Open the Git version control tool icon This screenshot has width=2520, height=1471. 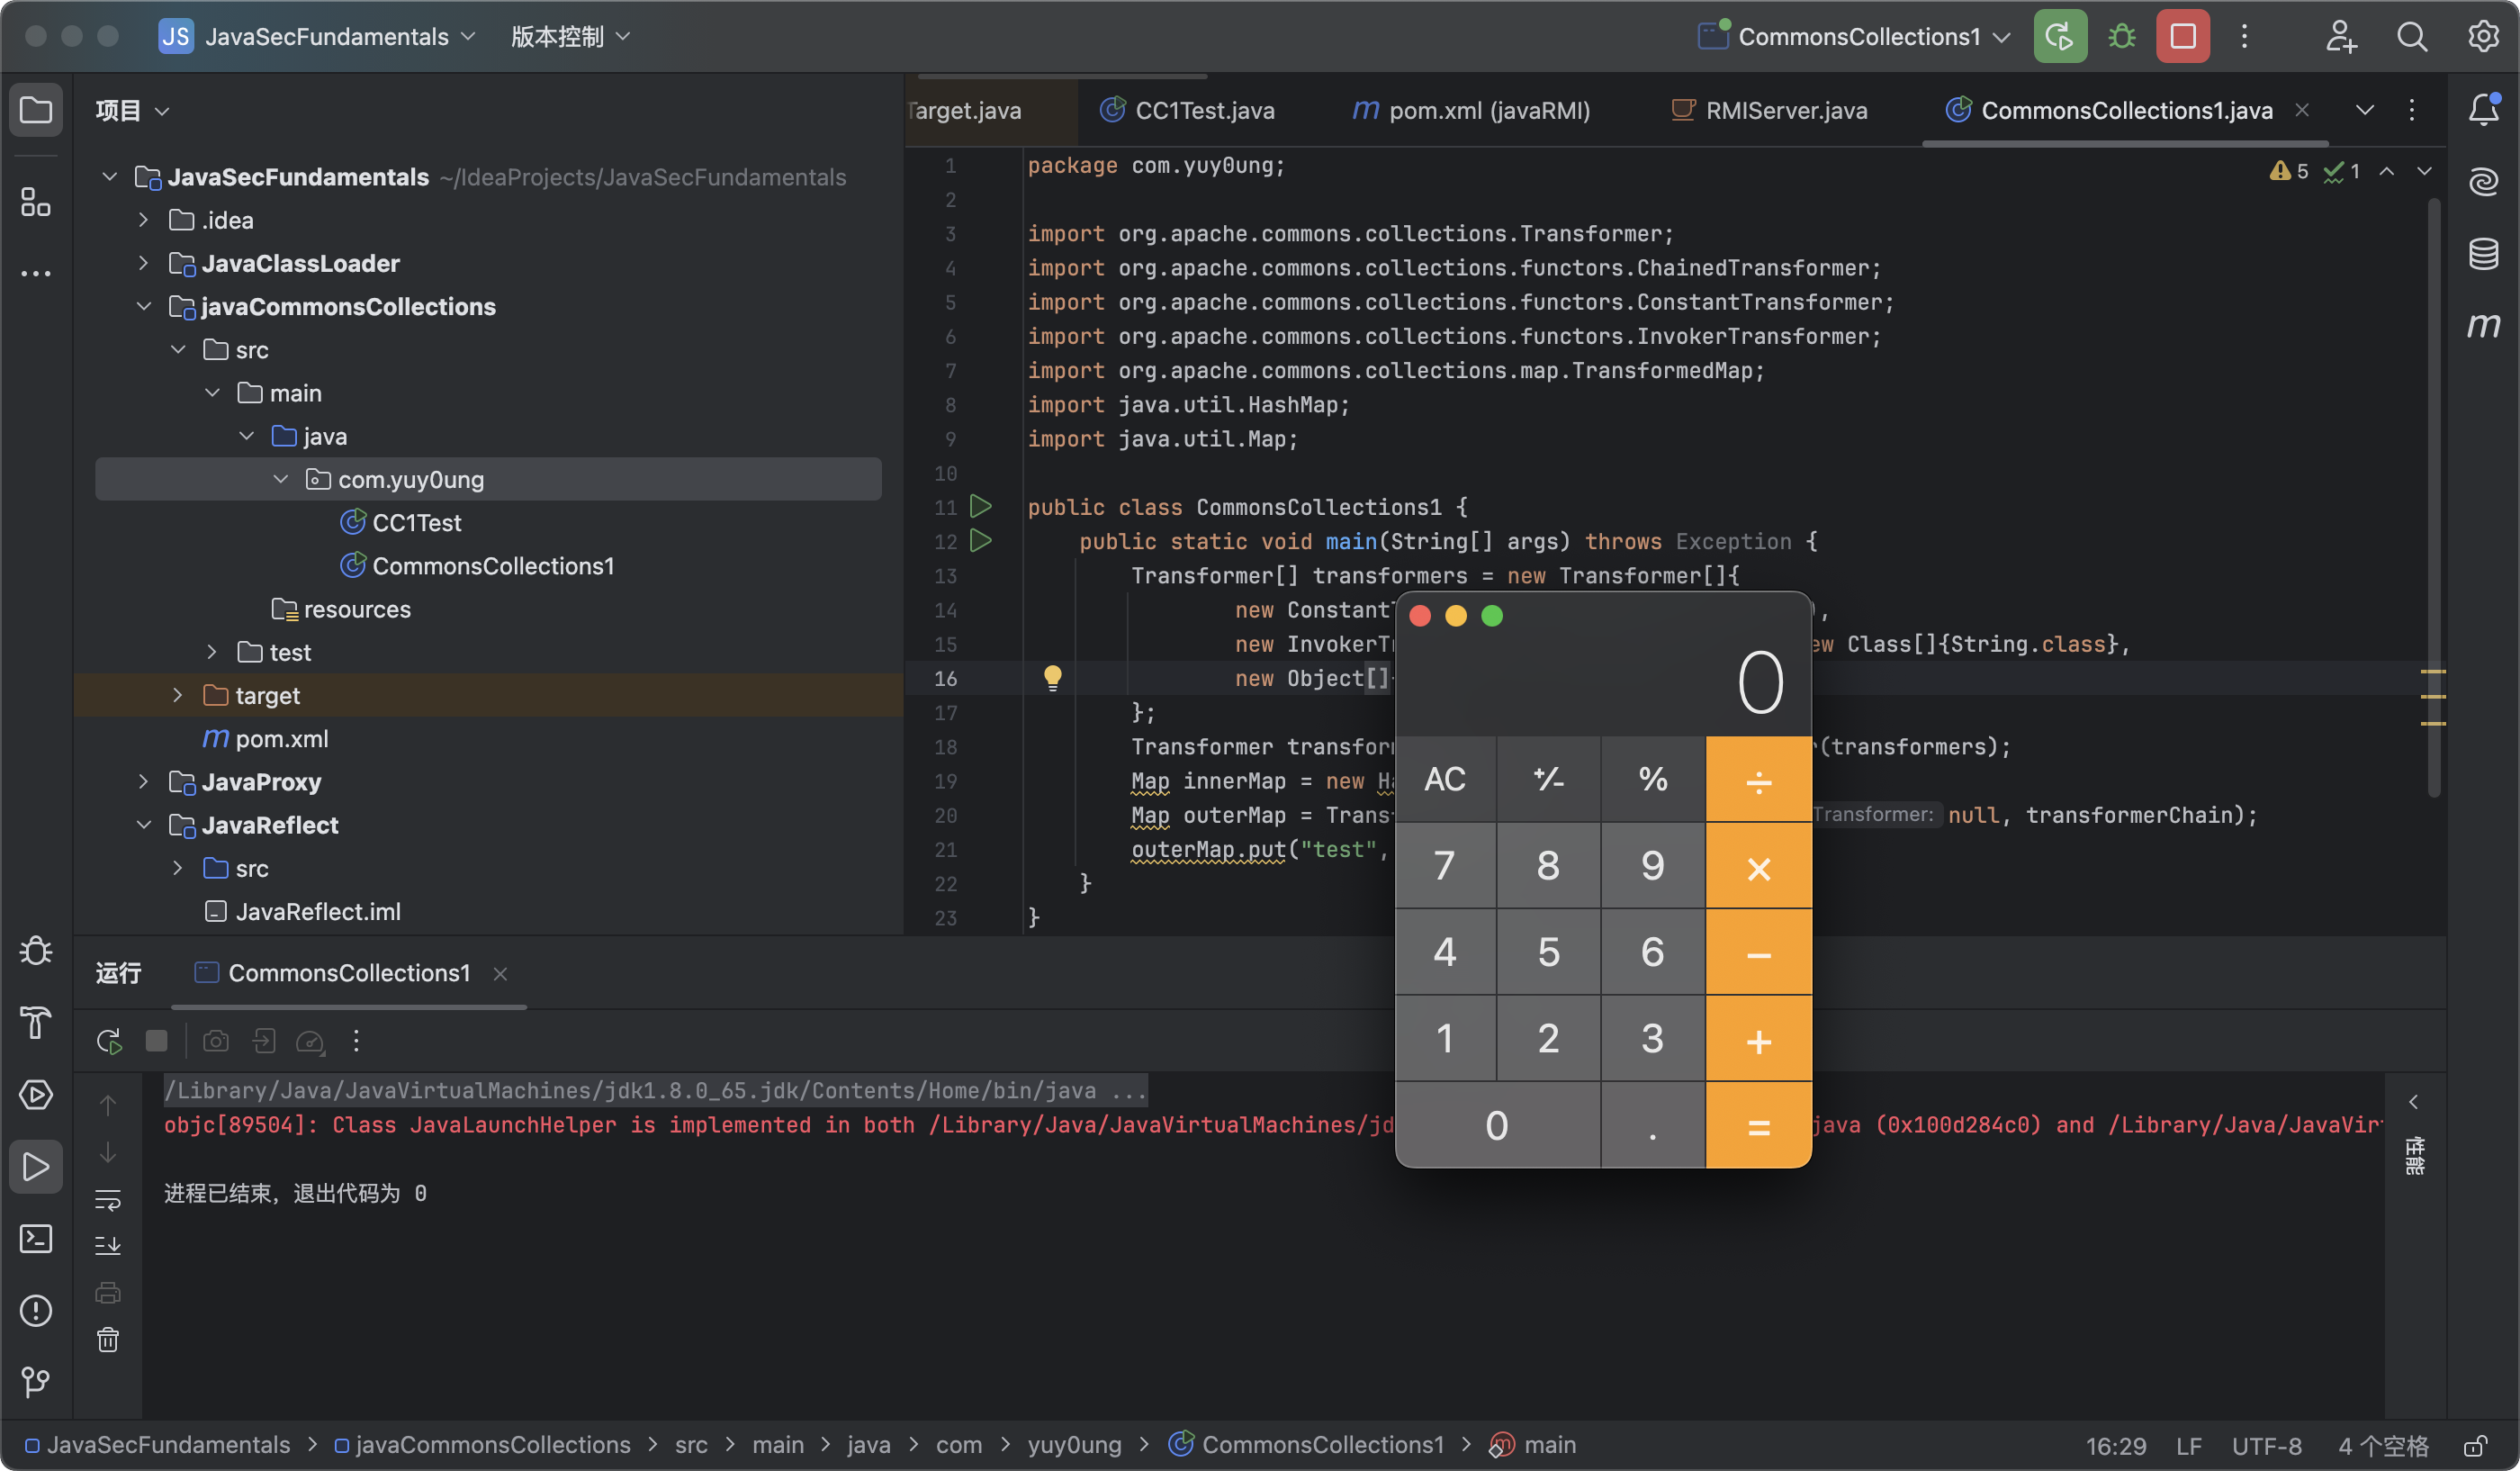(36, 1382)
